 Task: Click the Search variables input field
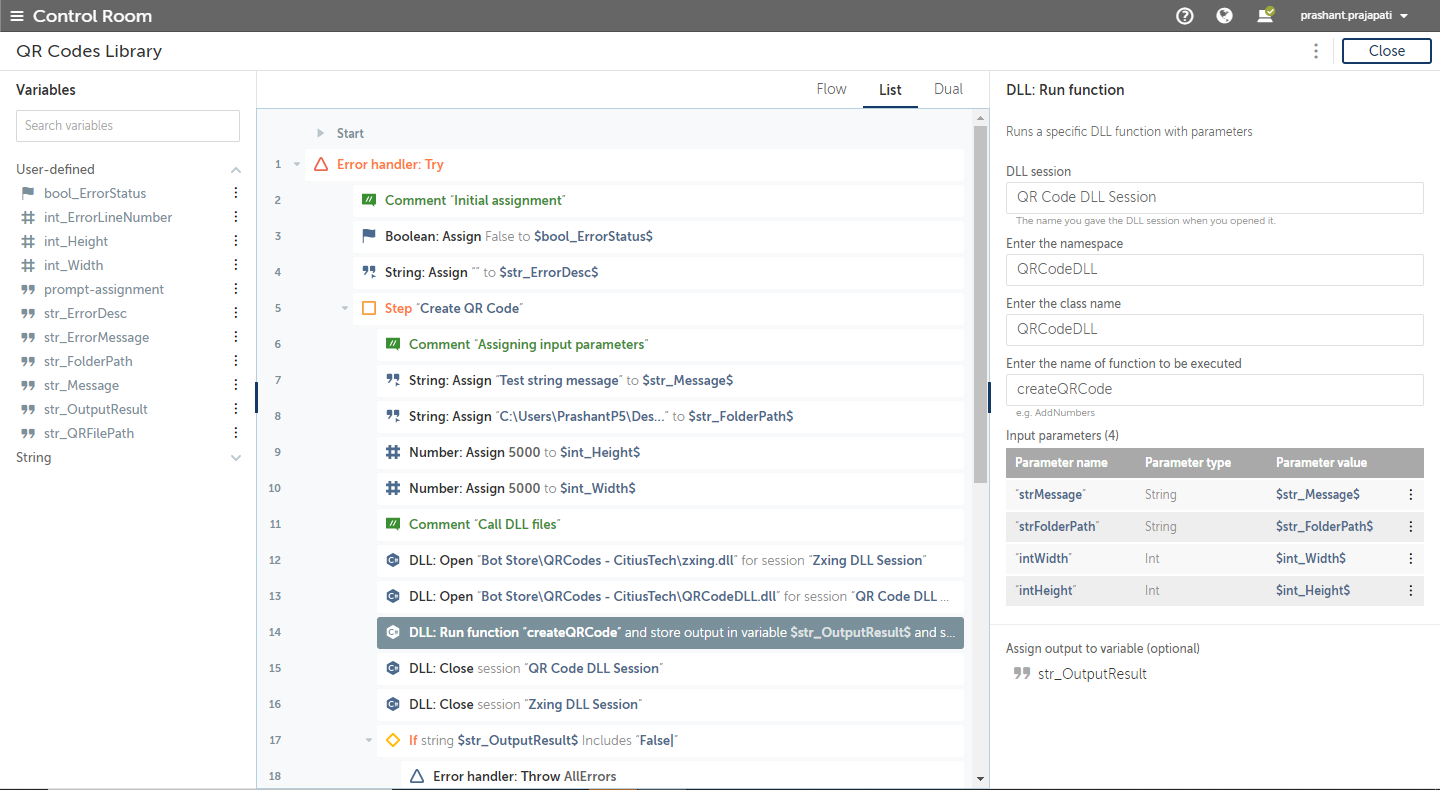coord(128,126)
